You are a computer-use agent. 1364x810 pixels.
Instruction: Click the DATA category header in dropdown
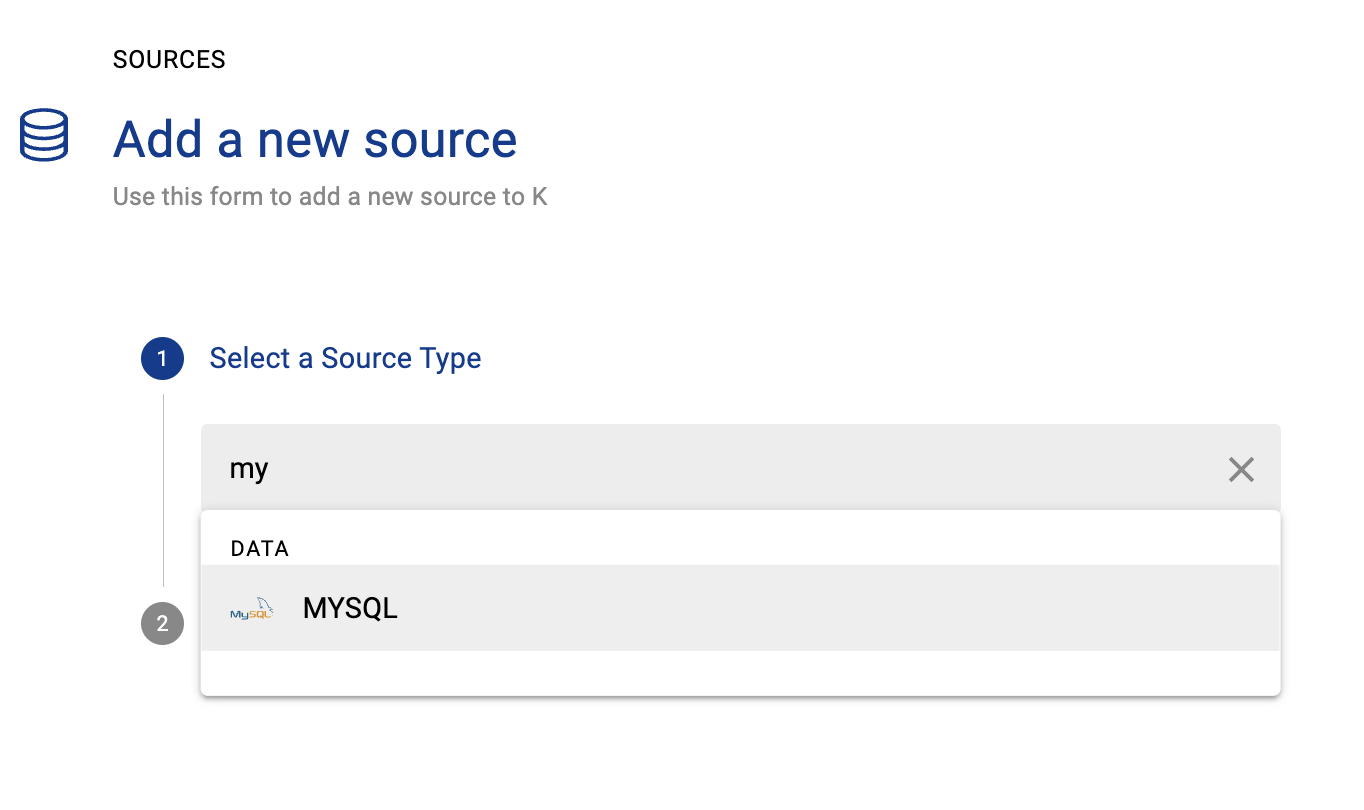260,548
